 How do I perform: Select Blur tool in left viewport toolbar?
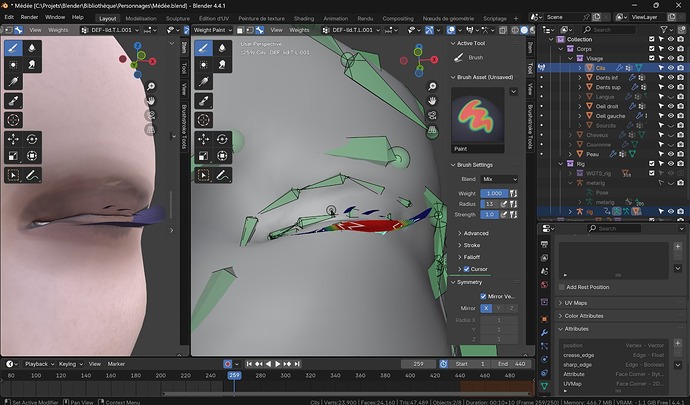coord(32,48)
